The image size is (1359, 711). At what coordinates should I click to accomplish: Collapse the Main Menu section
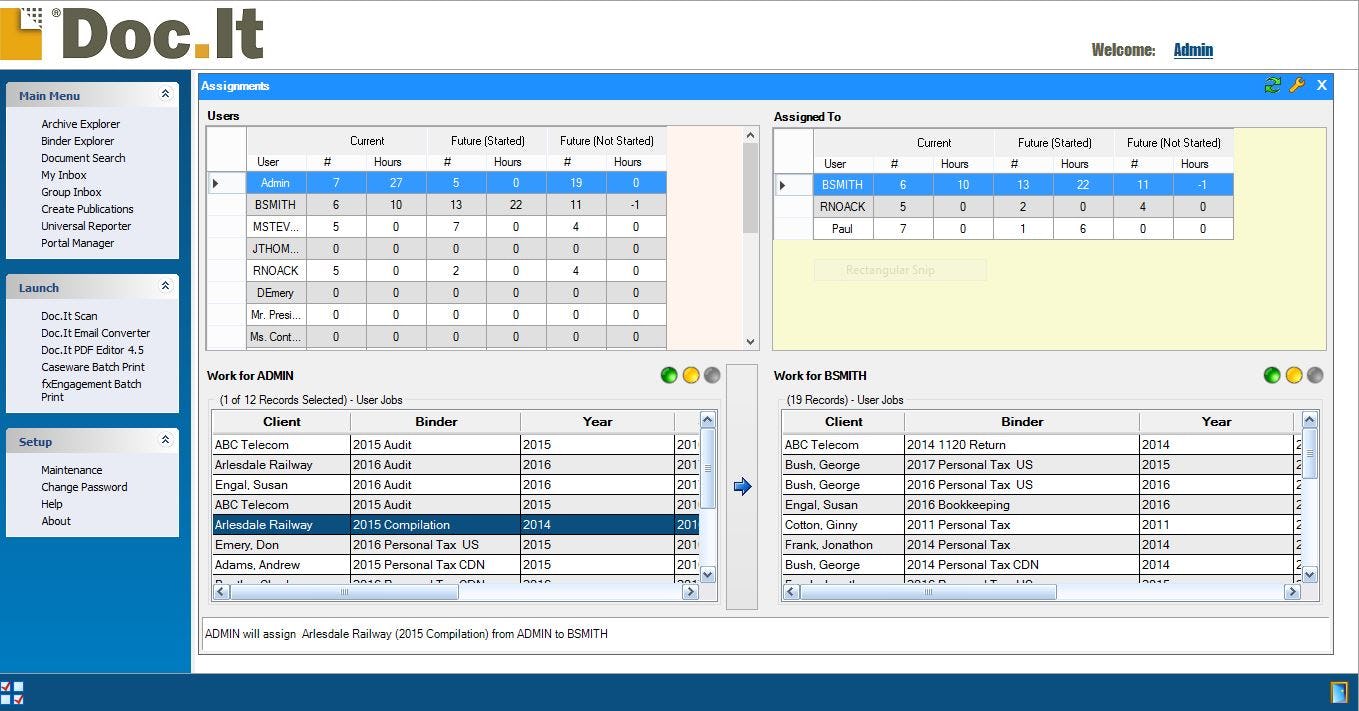(165, 94)
